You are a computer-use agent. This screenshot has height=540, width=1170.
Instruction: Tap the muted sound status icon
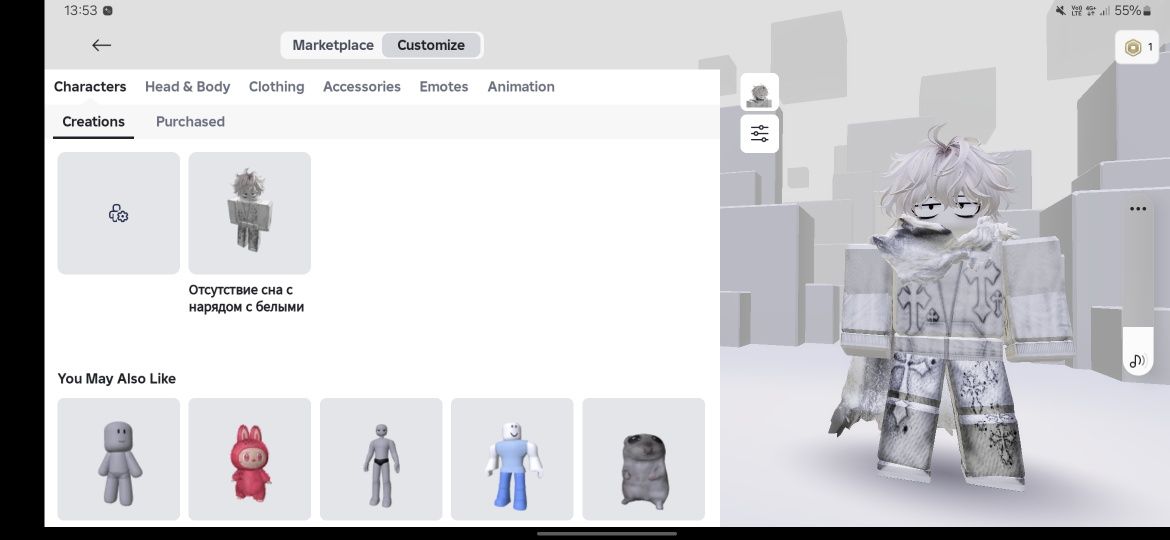click(1060, 10)
